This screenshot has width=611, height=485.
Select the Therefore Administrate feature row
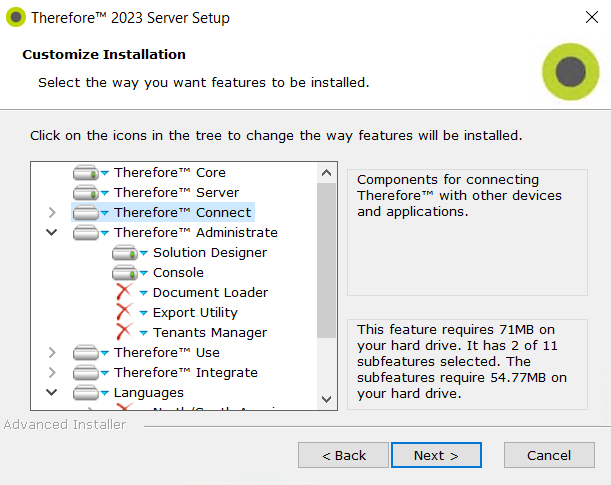(x=196, y=233)
